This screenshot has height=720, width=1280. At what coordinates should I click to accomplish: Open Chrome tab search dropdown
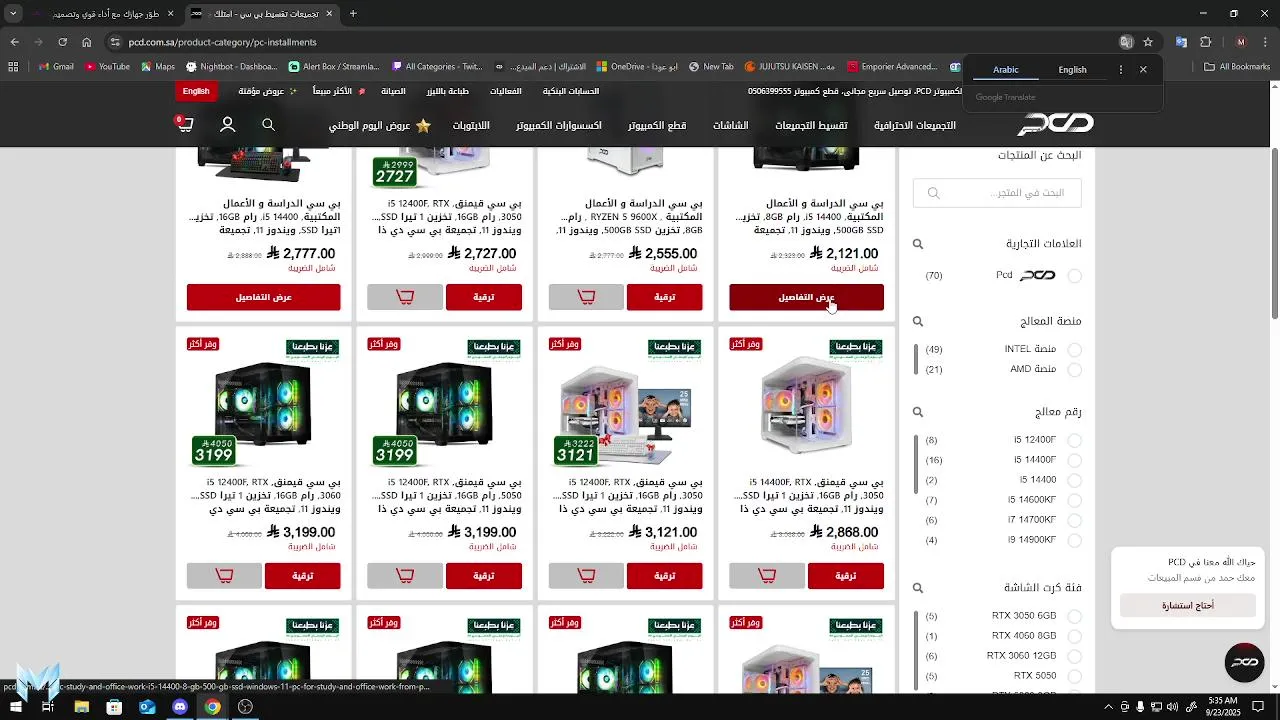coord(14,13)
